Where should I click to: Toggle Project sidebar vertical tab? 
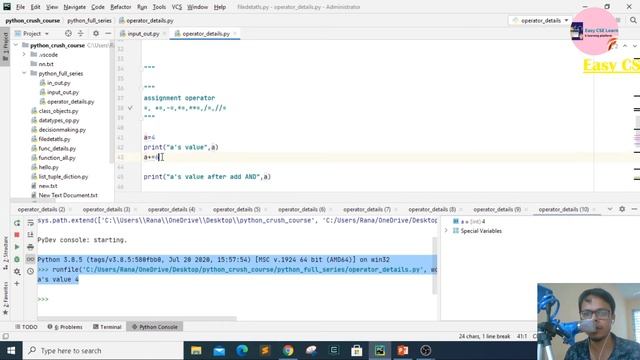(5, 45)
